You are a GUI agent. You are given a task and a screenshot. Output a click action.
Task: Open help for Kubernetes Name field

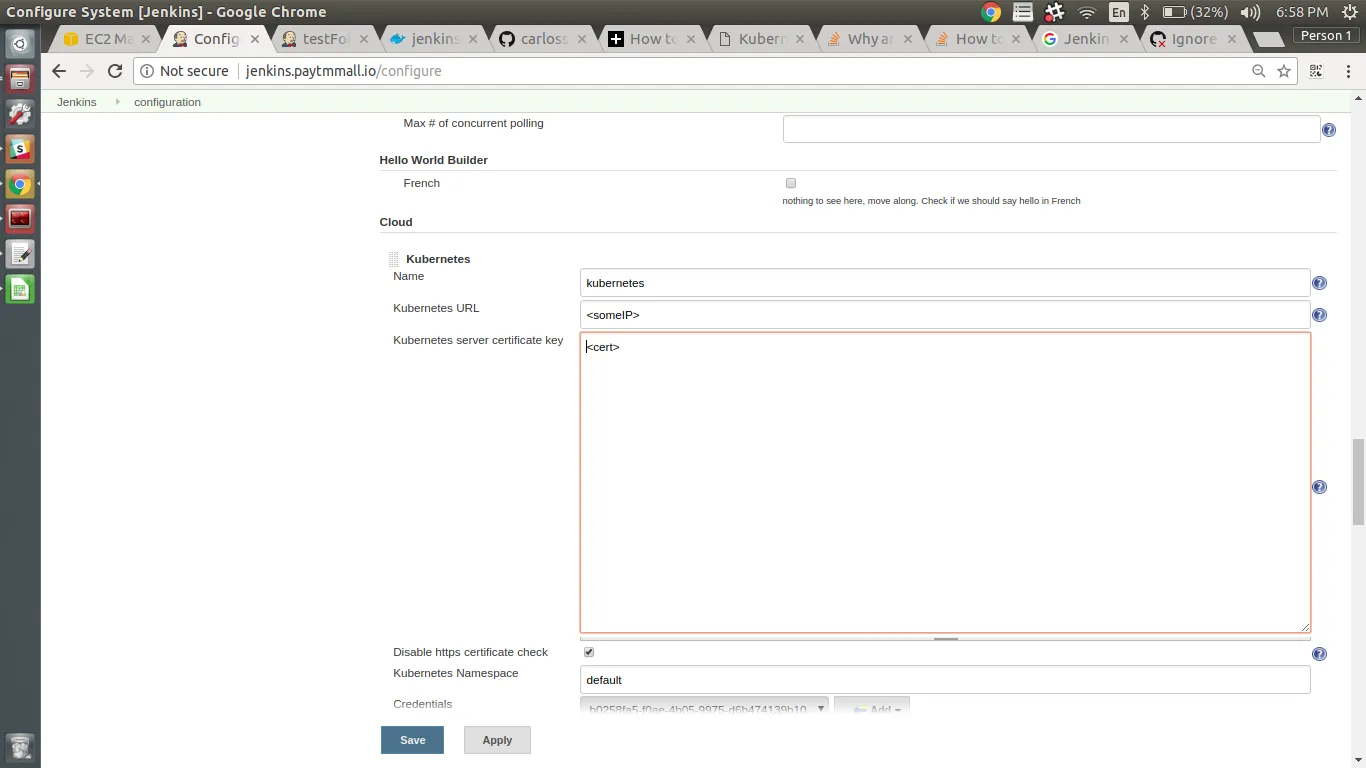pos(1319,283)
